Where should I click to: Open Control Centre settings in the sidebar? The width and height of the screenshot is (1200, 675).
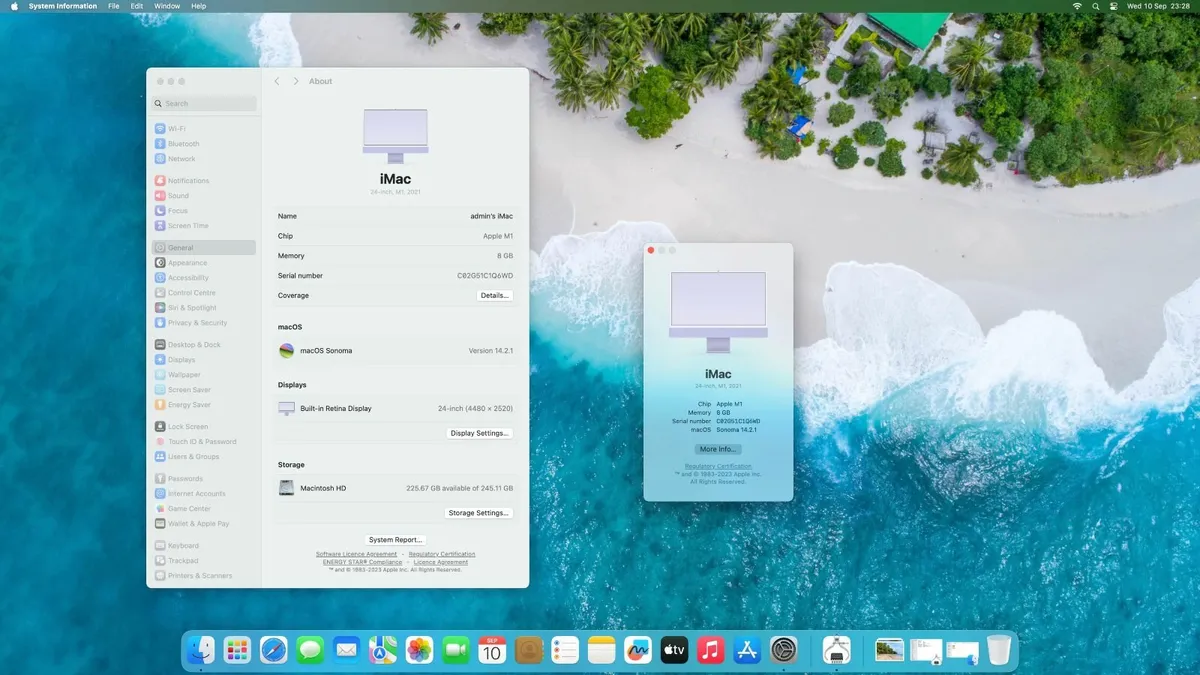204,293
